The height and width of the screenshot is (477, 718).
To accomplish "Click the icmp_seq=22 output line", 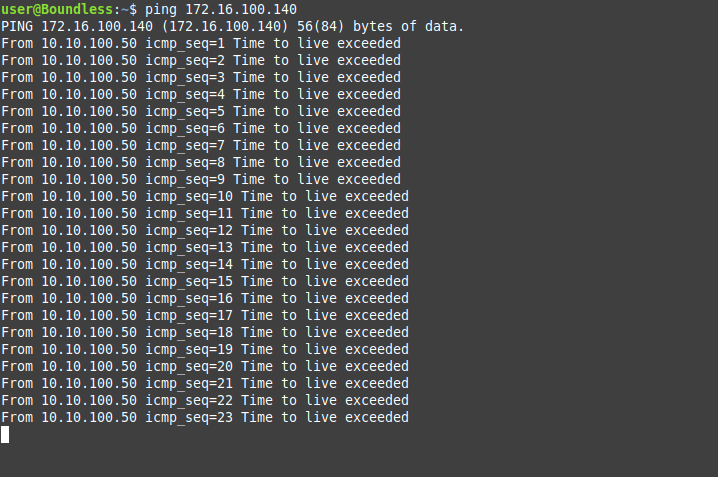I will (205, 400).
